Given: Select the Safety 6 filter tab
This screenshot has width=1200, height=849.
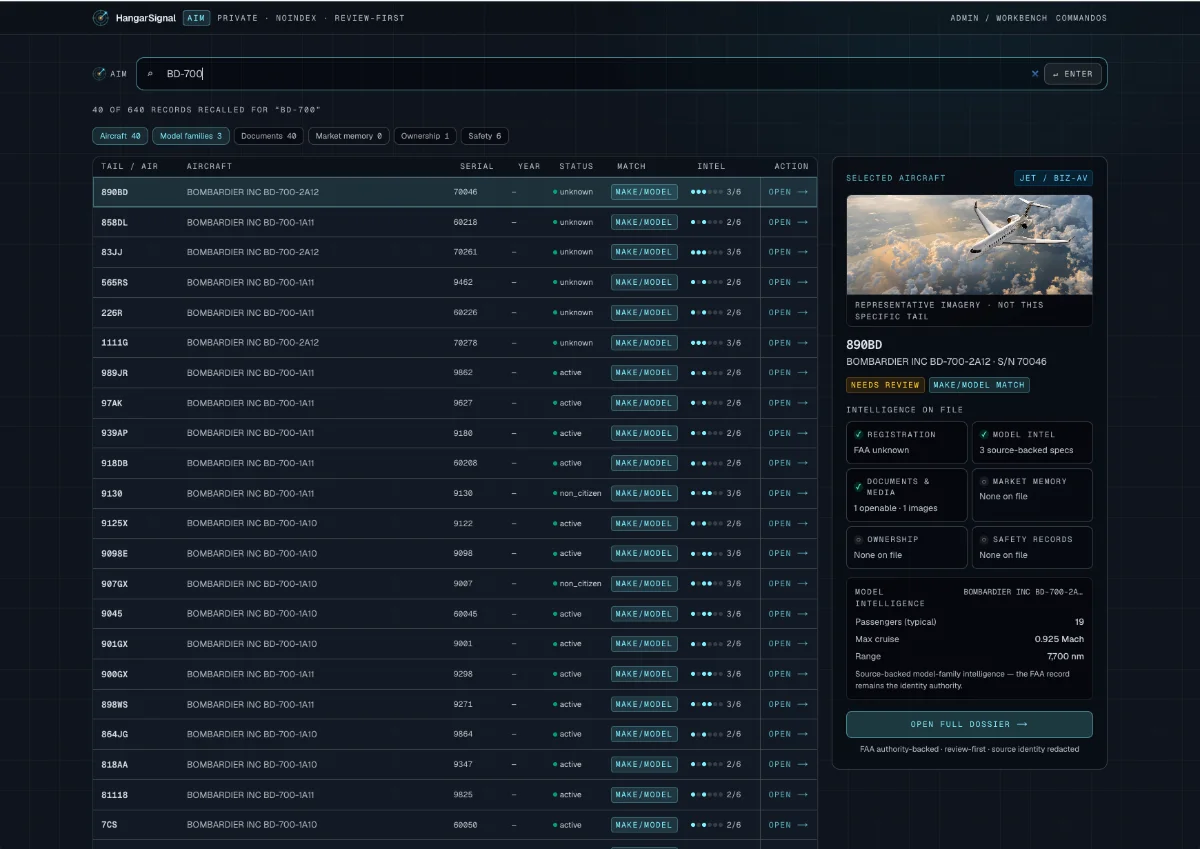Looking at the screenshot, I should (485, 136).
